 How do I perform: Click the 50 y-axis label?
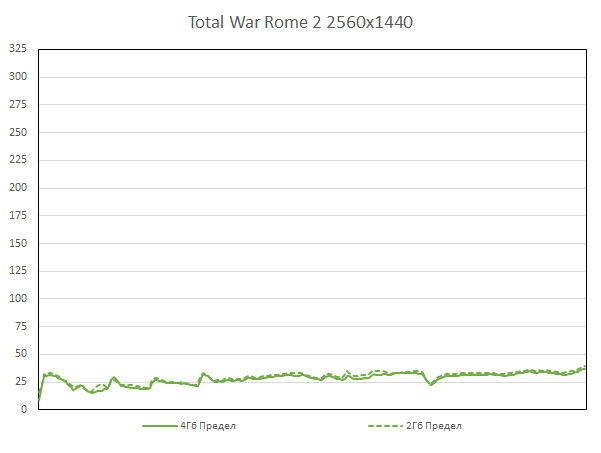click(20, 354)
